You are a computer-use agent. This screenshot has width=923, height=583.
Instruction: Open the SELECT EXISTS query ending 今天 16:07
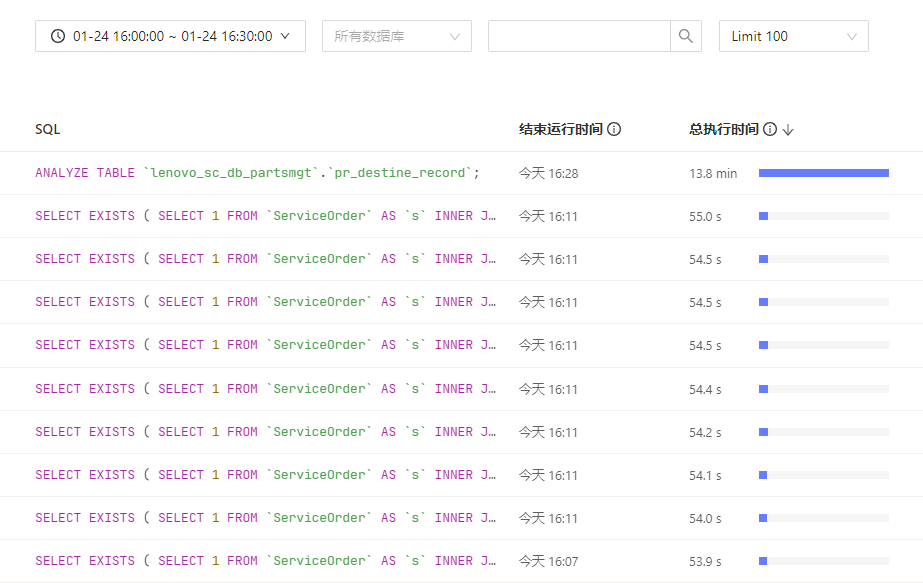265,561
